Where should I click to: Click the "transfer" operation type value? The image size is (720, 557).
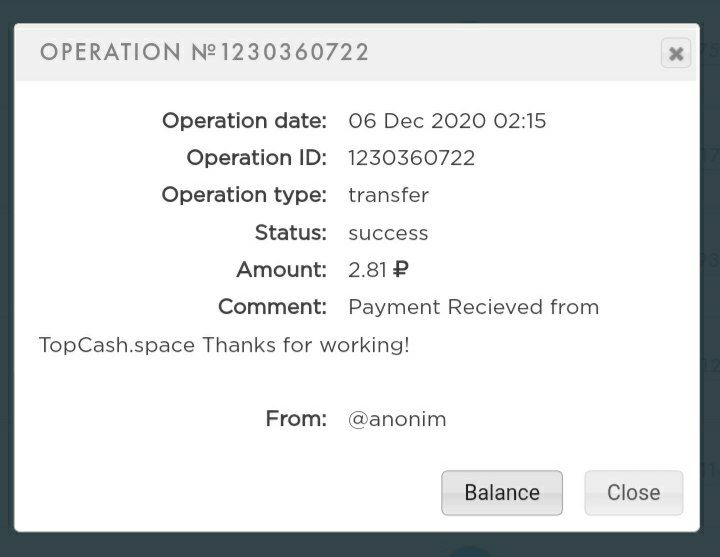point(388,195)
